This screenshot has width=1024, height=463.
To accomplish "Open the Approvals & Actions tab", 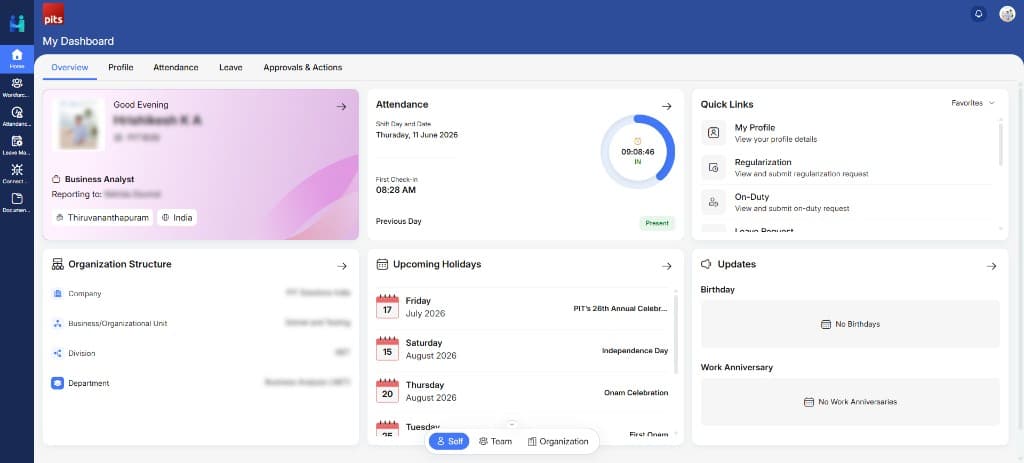I will pyautogui.click(x=302, y=67).
